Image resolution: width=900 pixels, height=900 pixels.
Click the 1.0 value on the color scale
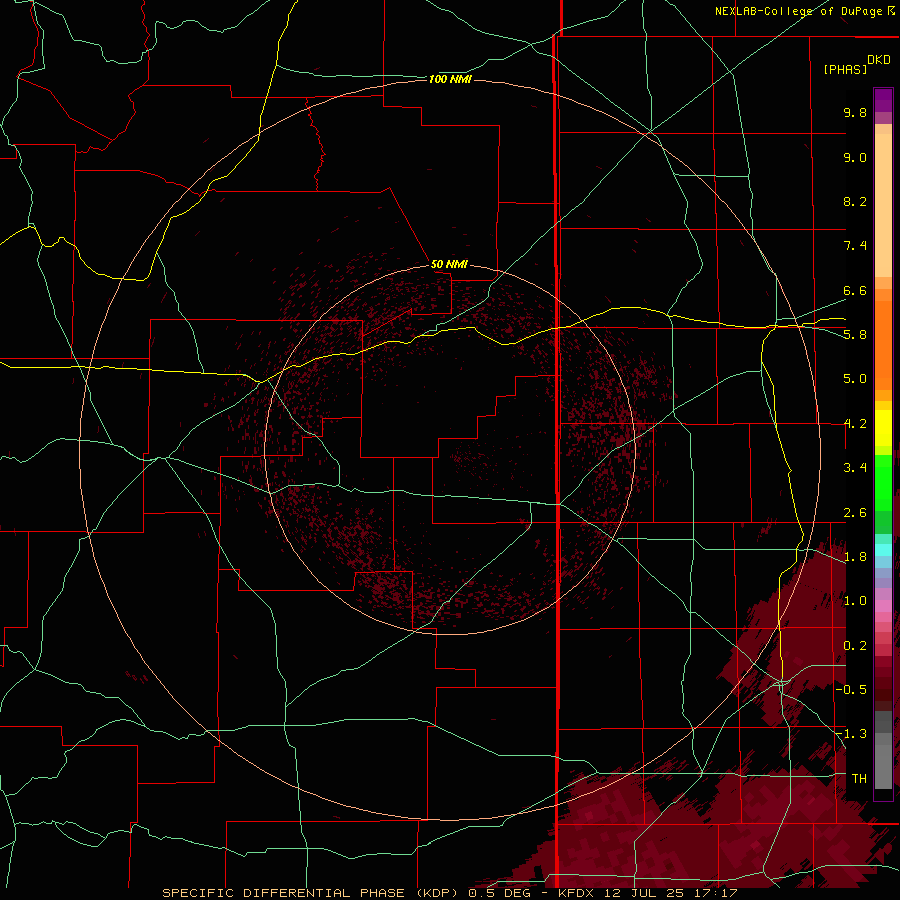(x=855, y=600)
